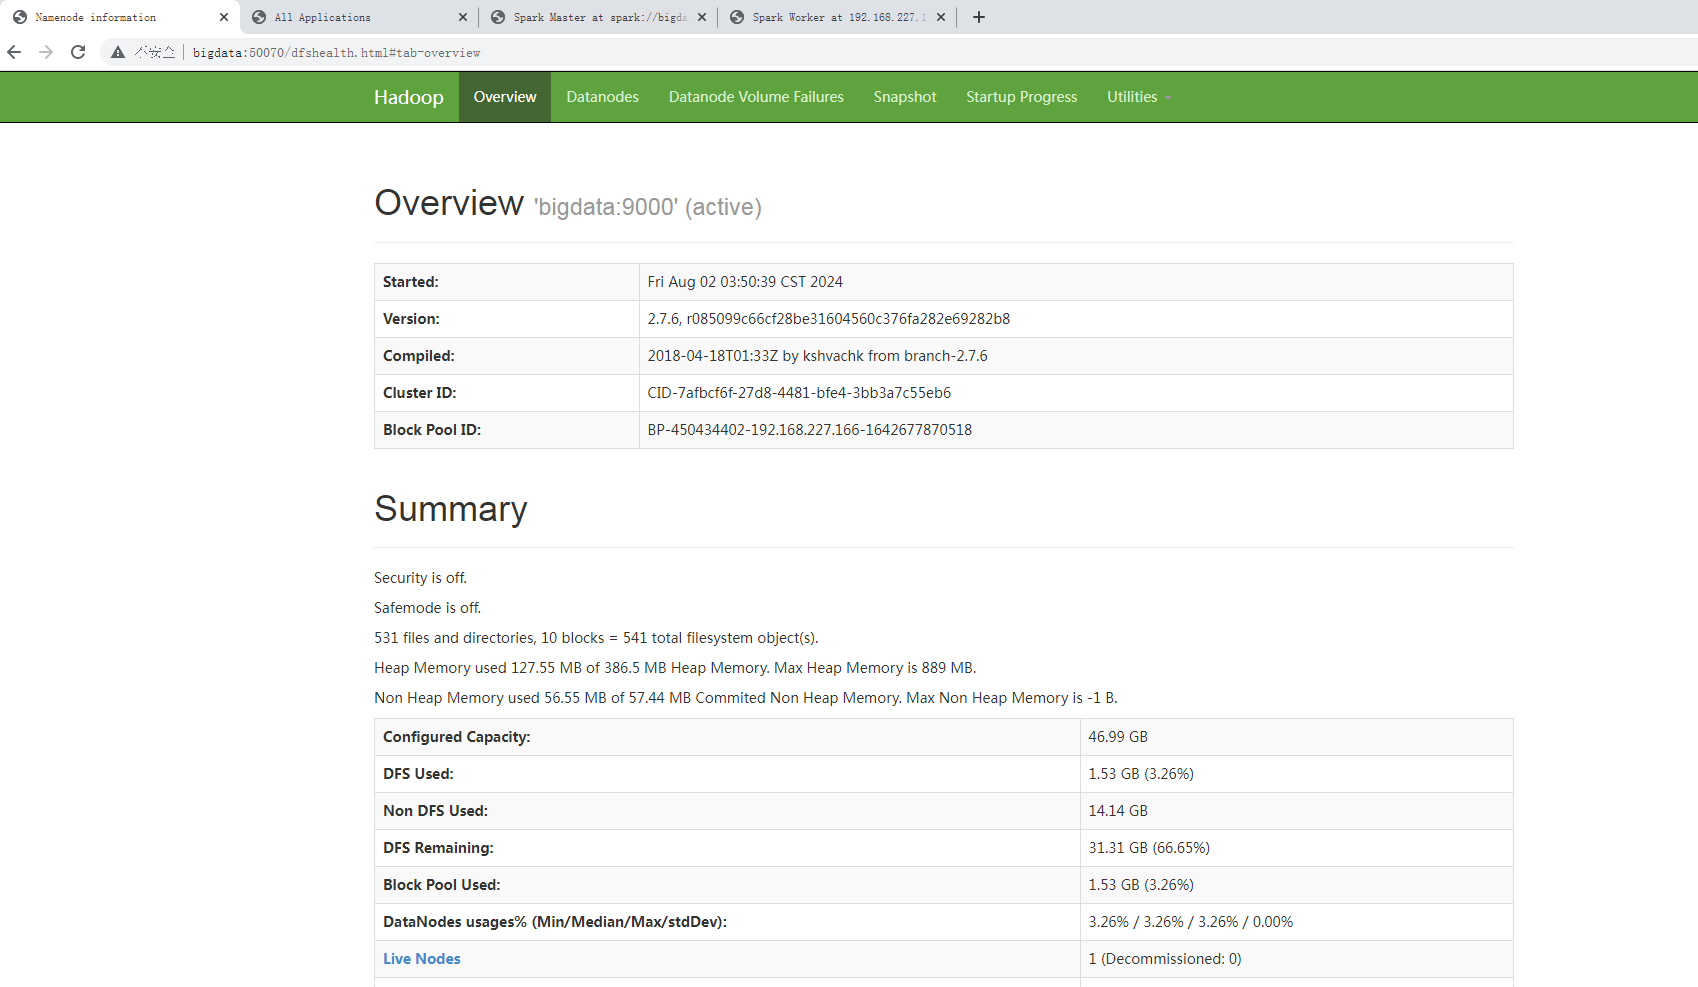The height and width of the screenshot is (987, 1698).
Task: Select the Version value '2.7.6, r085099...'
Action: (829, 319)
